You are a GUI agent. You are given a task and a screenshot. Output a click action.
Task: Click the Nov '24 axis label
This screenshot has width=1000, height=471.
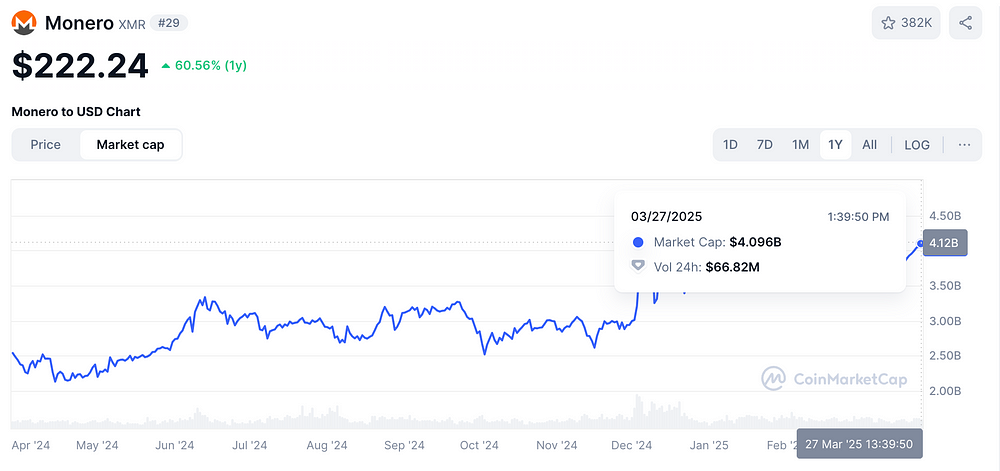[556, 445]
